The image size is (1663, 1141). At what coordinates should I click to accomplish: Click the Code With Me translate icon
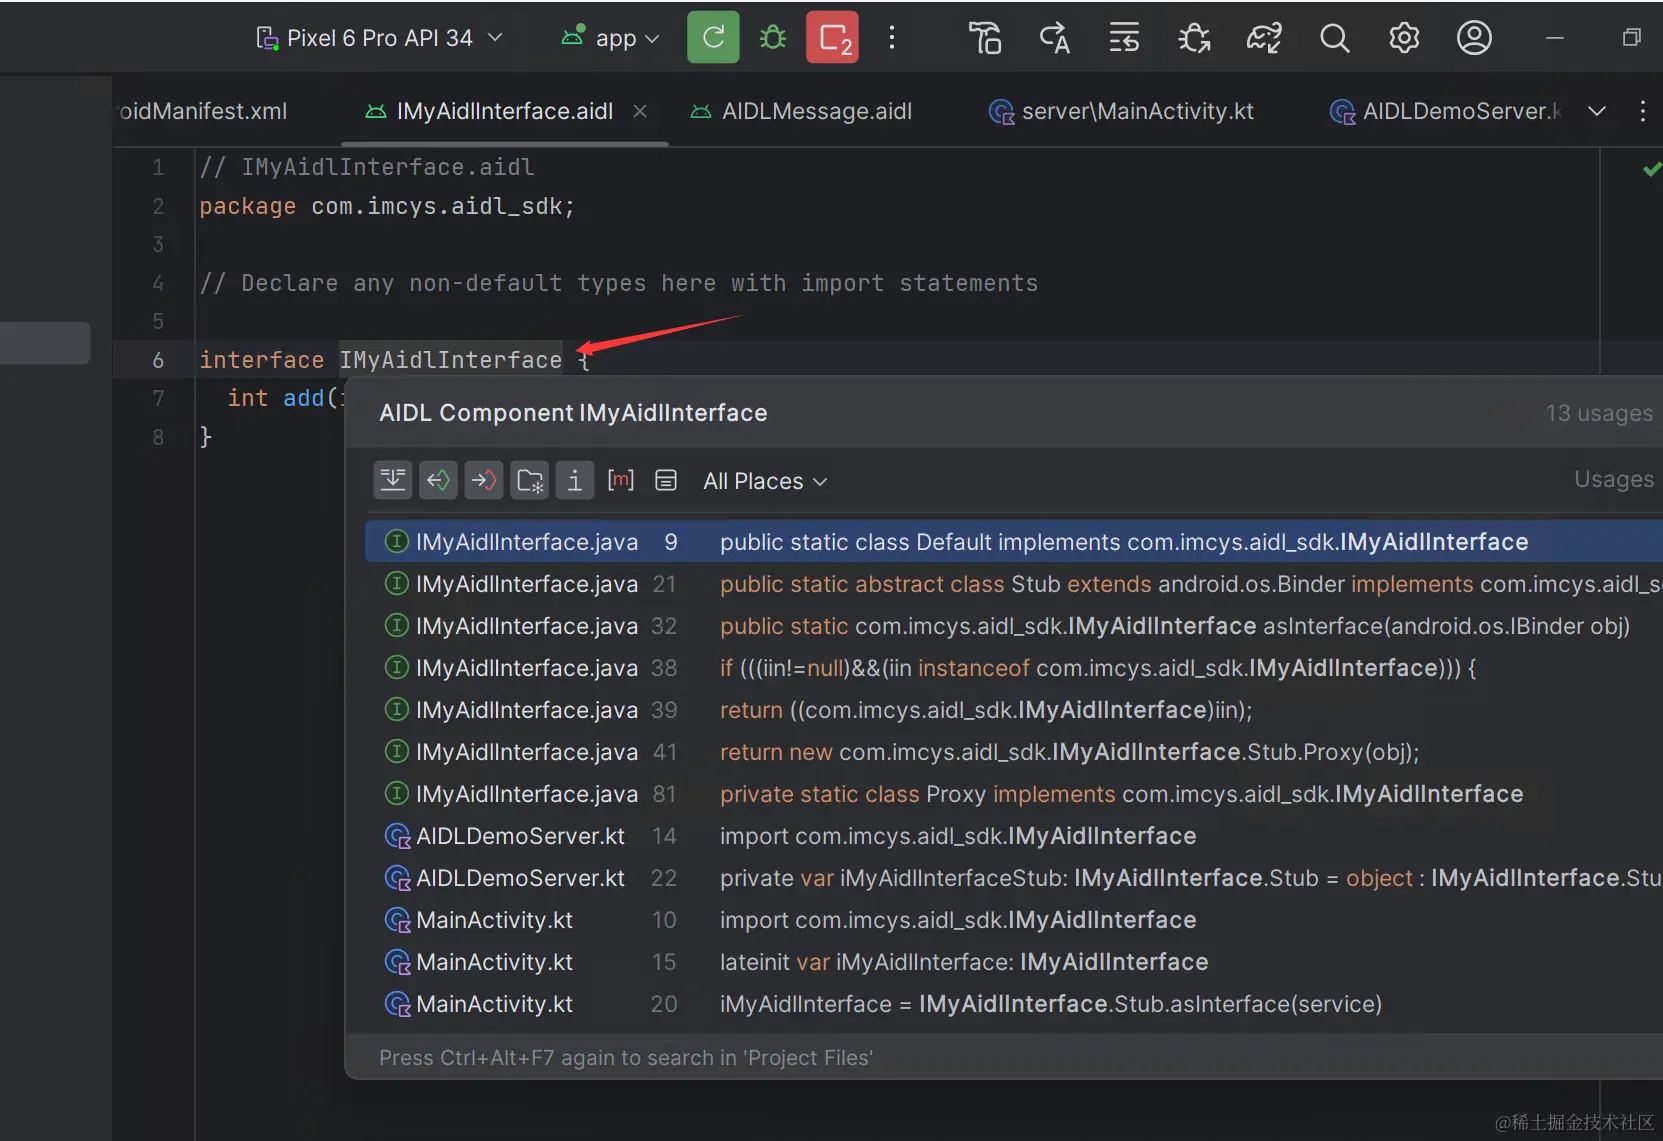(x=1055, y=38)
